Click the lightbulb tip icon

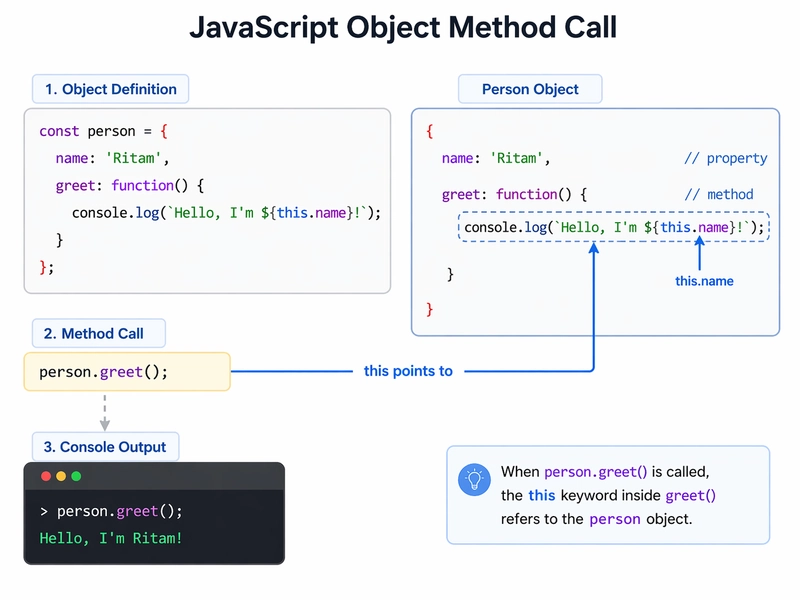coord(472,479)
